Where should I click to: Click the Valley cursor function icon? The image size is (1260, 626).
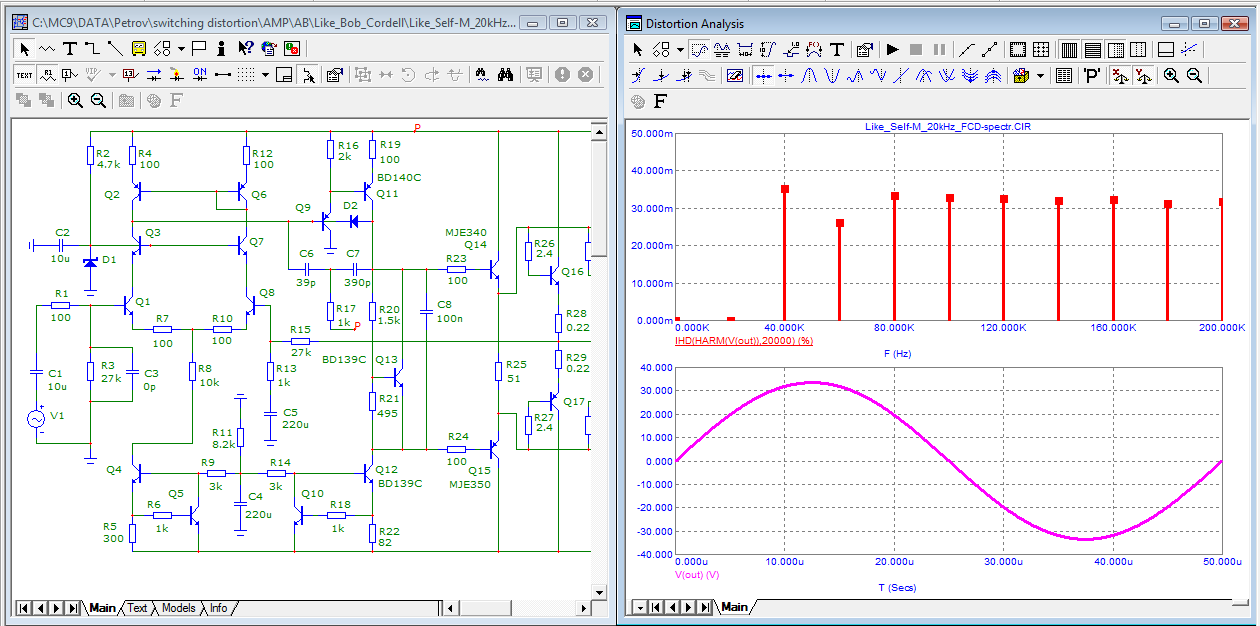(832, 76)
